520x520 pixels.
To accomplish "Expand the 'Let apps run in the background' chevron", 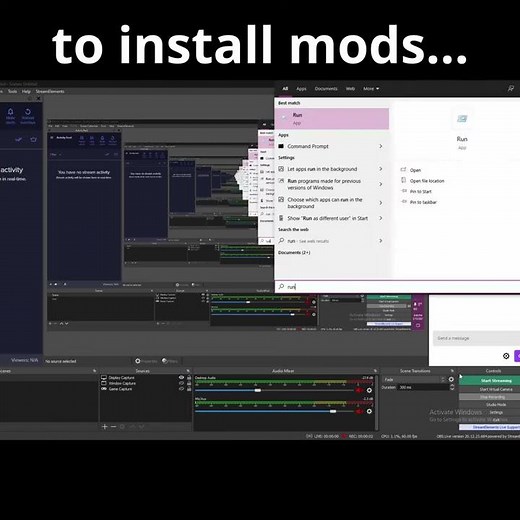I will point(381,169).
